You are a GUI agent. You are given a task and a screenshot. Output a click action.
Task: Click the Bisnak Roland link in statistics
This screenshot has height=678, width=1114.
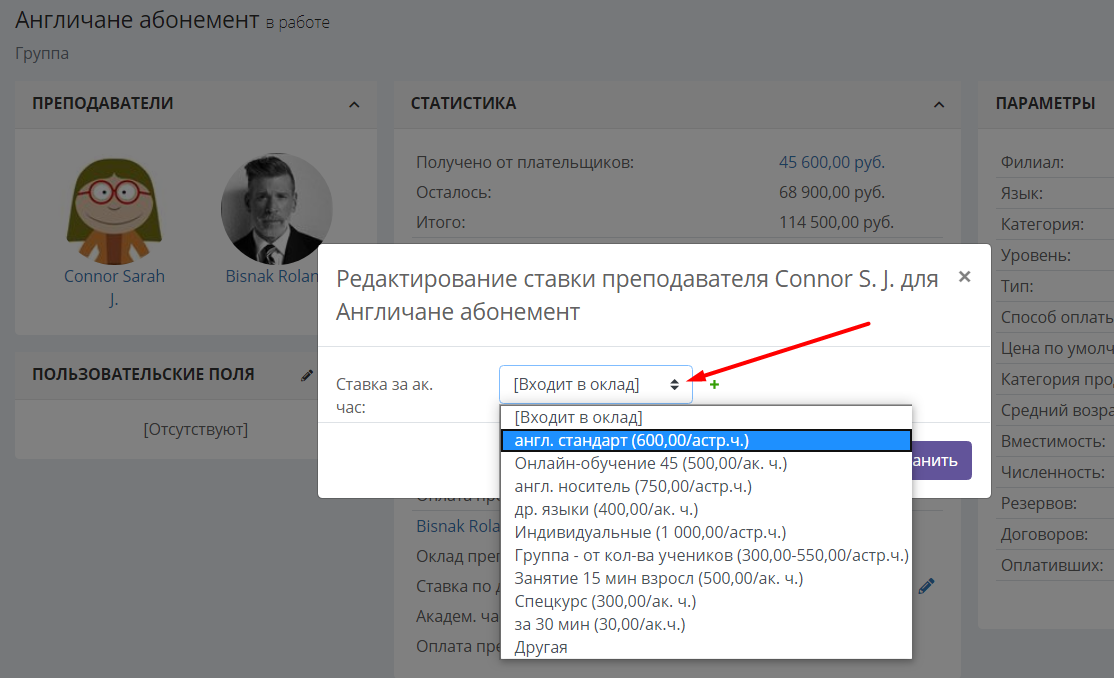458,527
